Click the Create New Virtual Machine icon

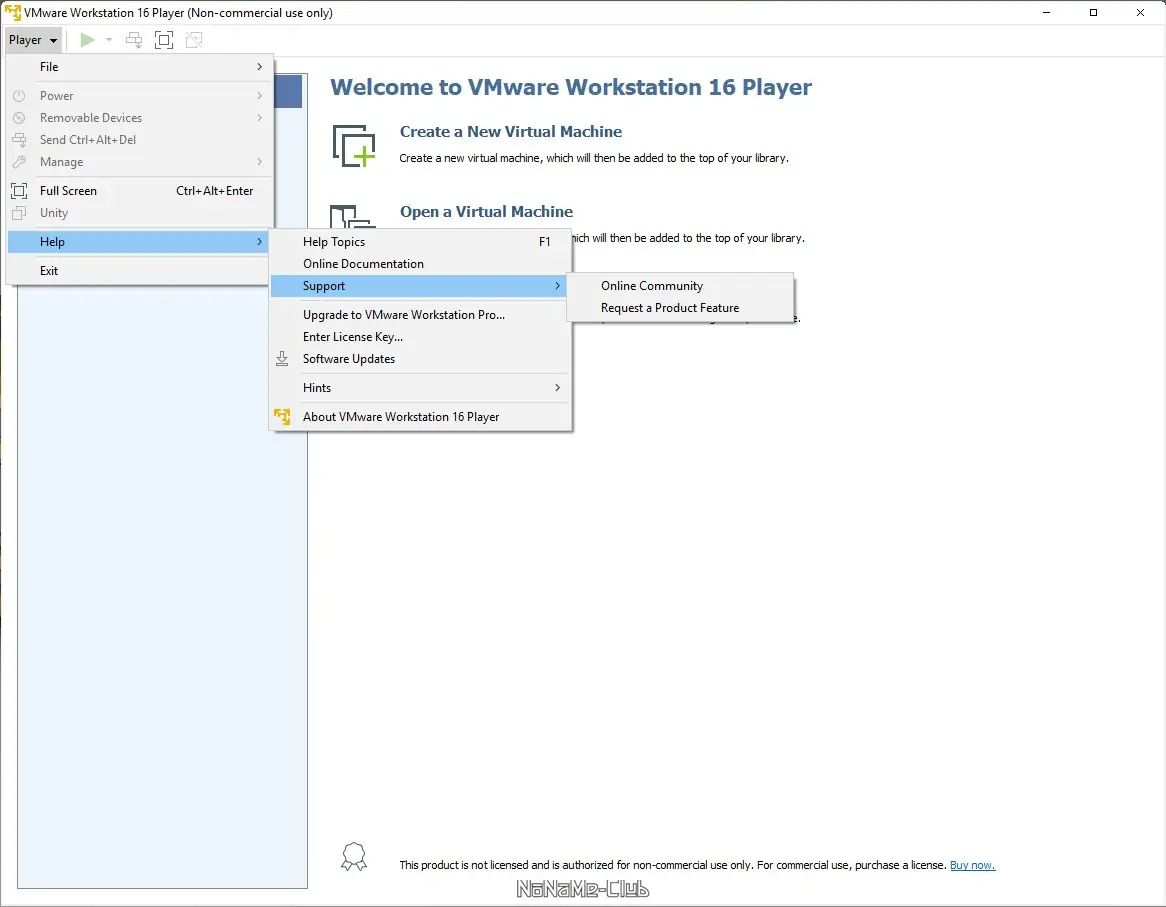tap(354, 146)
